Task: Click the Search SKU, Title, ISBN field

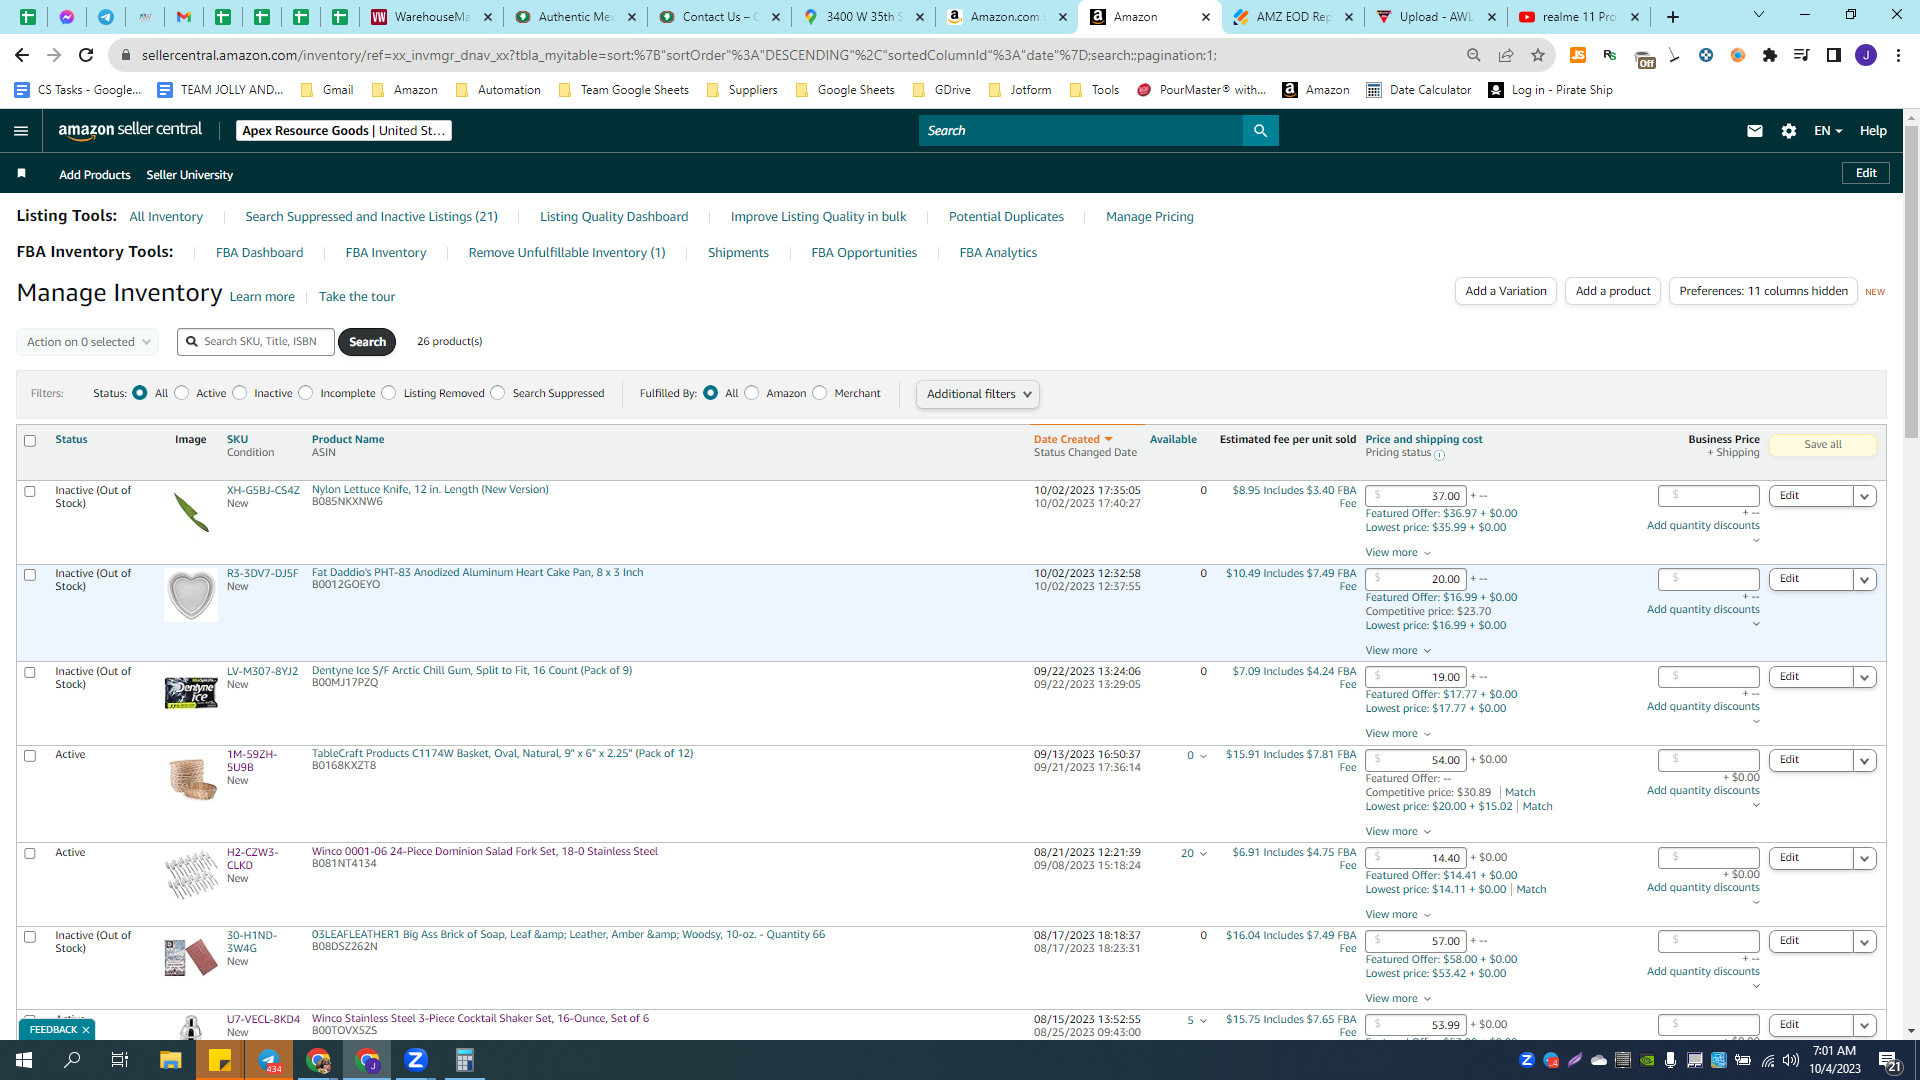Action: (256, 342)
